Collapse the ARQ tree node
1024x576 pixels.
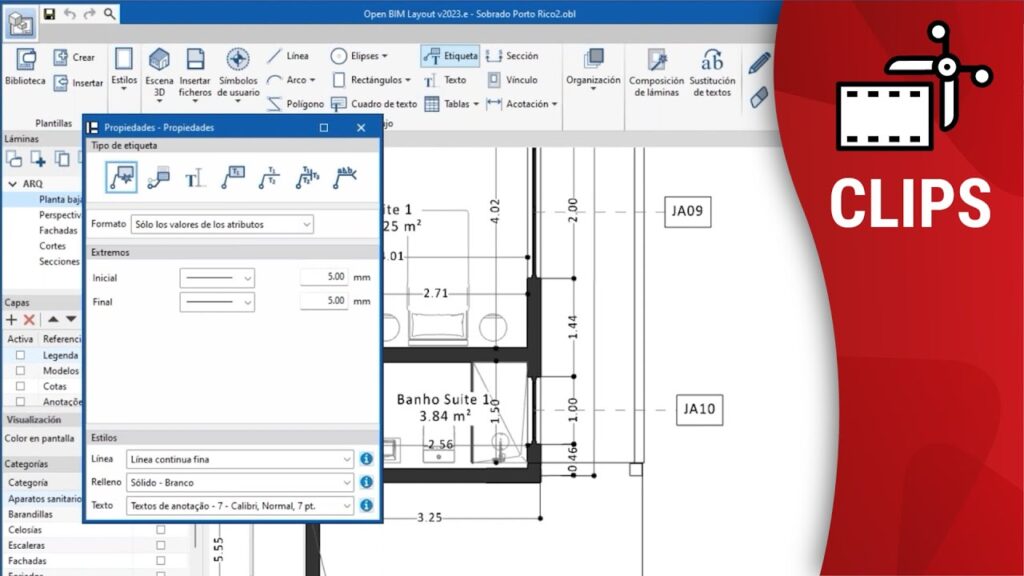pyautogui.click(x=12, y=184)
